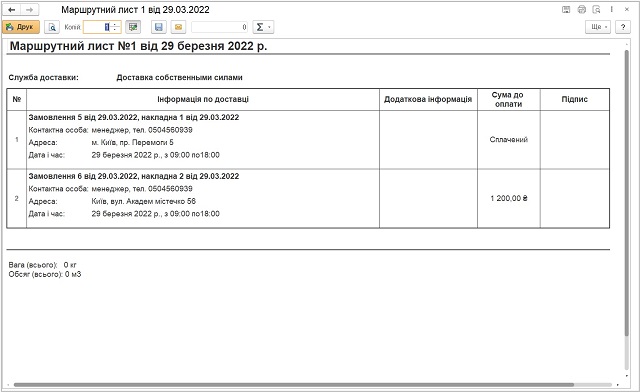Open the Sigma sum dropdown

coord(263,27)
